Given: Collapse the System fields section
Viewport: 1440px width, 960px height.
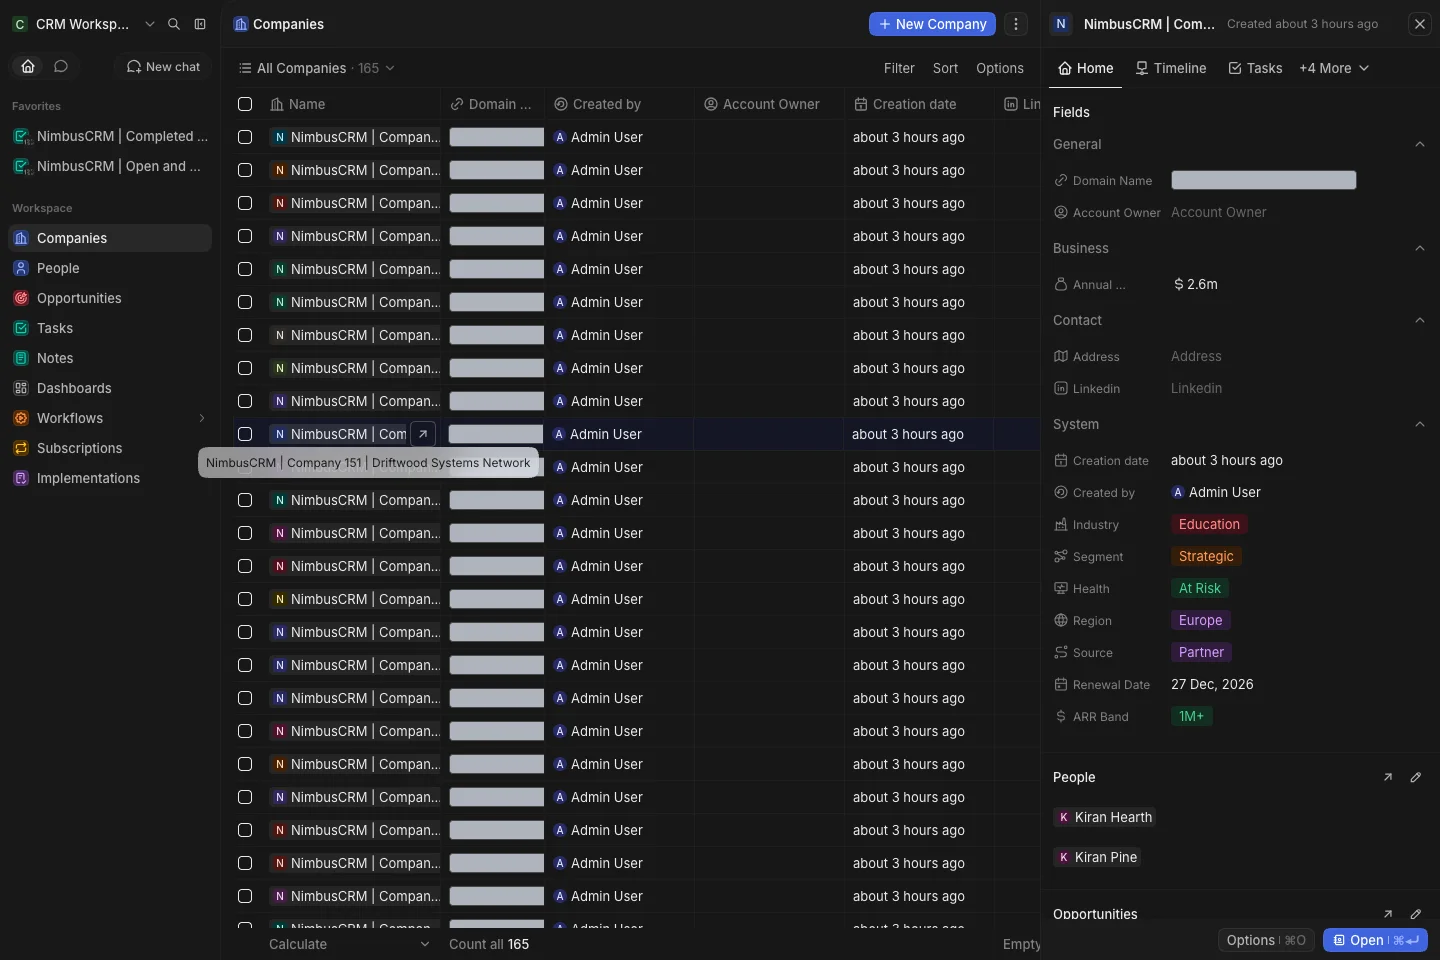Looking at the screenshot, I should [x=1420, y=424].
